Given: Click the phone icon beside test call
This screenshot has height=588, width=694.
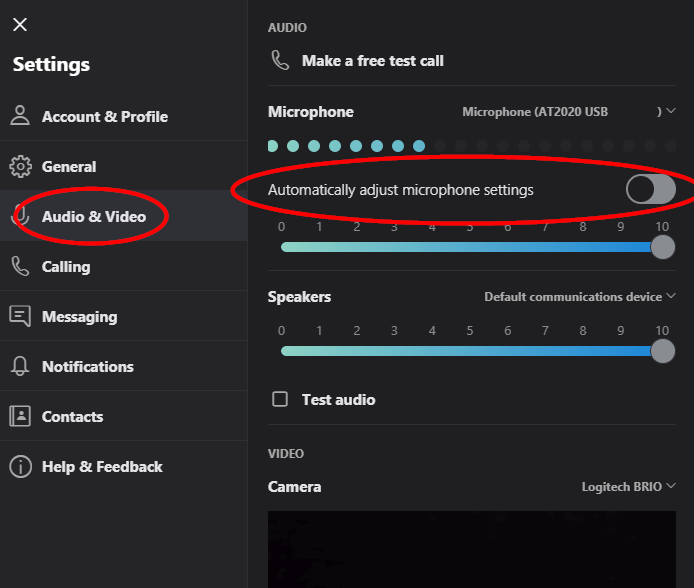Looking at the screenshot, I should [280, 60].
